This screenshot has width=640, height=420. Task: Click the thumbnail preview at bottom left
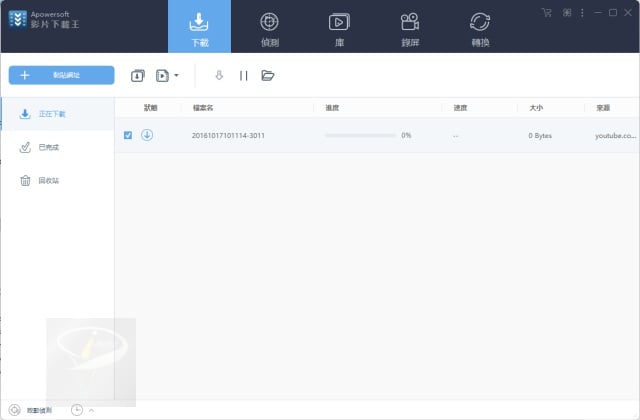[91, 362]
